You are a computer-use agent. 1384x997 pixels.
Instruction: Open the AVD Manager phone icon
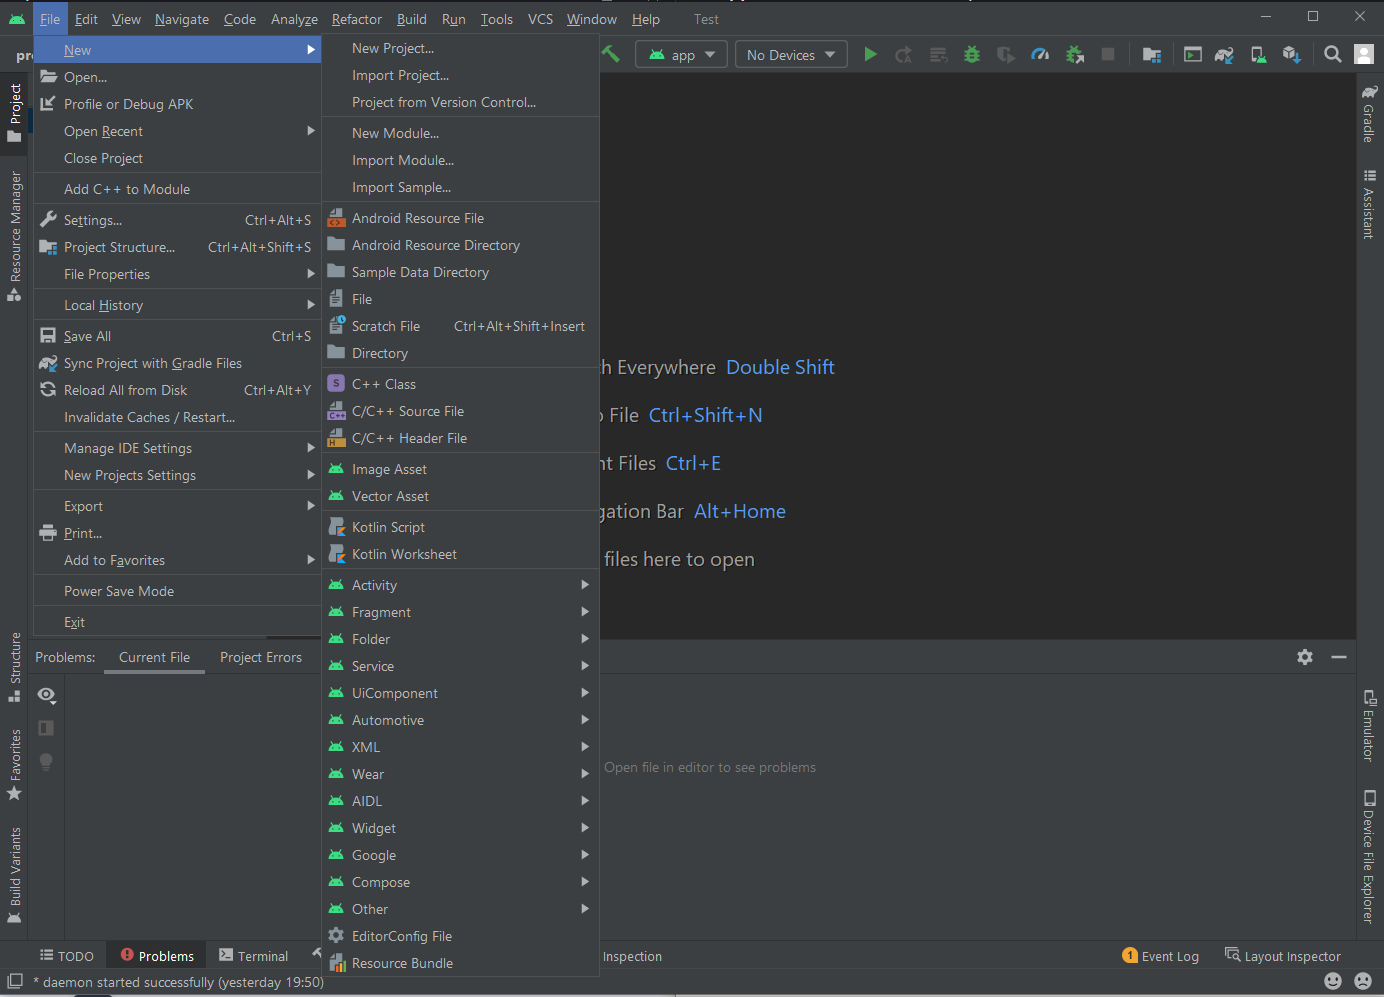click(x=1258, y=55)
